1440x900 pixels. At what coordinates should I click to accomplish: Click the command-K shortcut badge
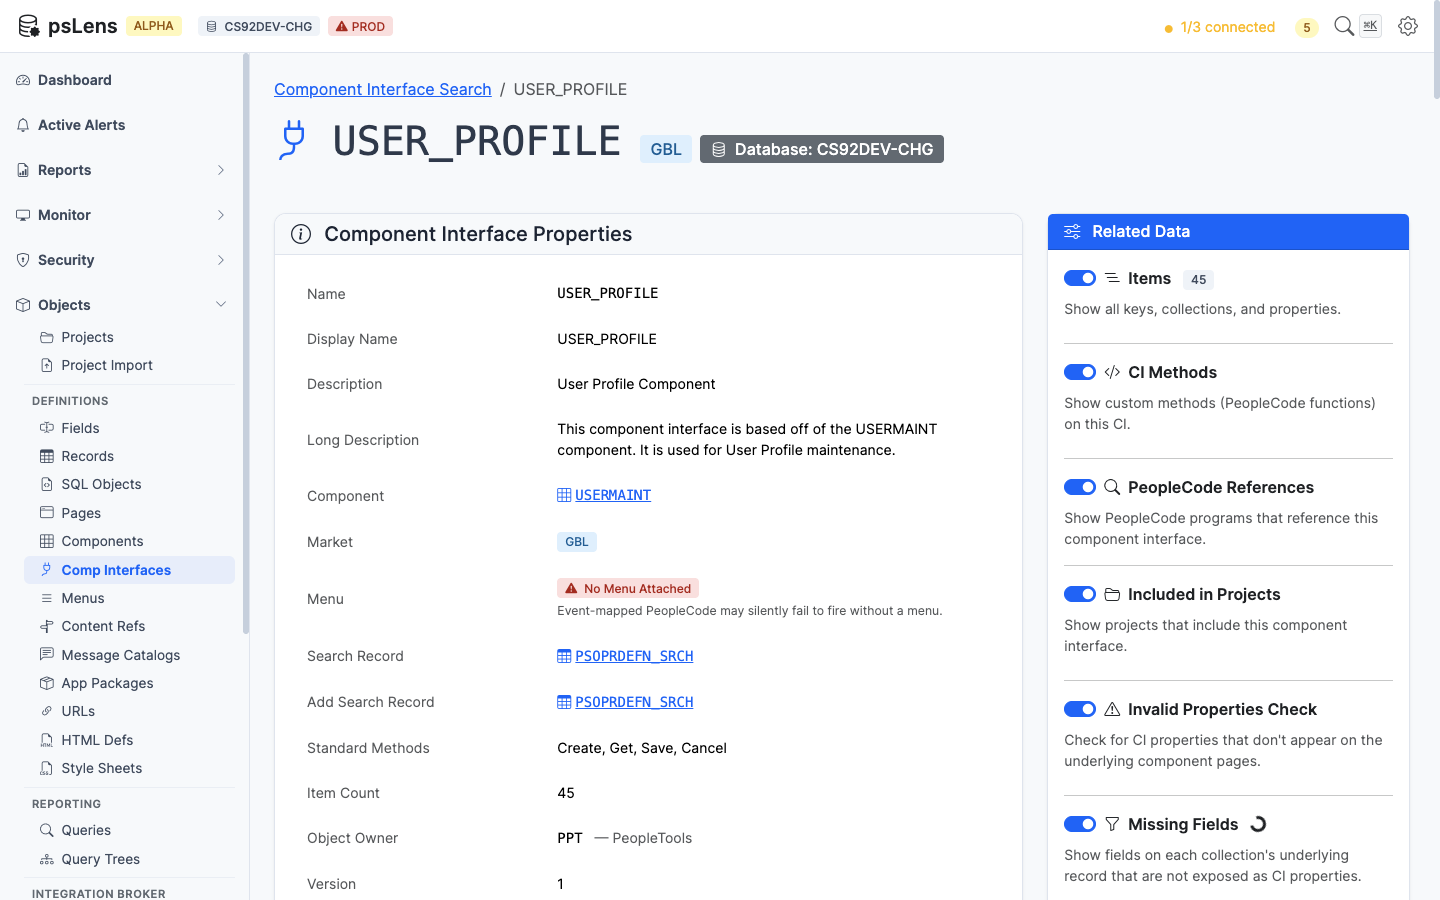(1370, 26)
